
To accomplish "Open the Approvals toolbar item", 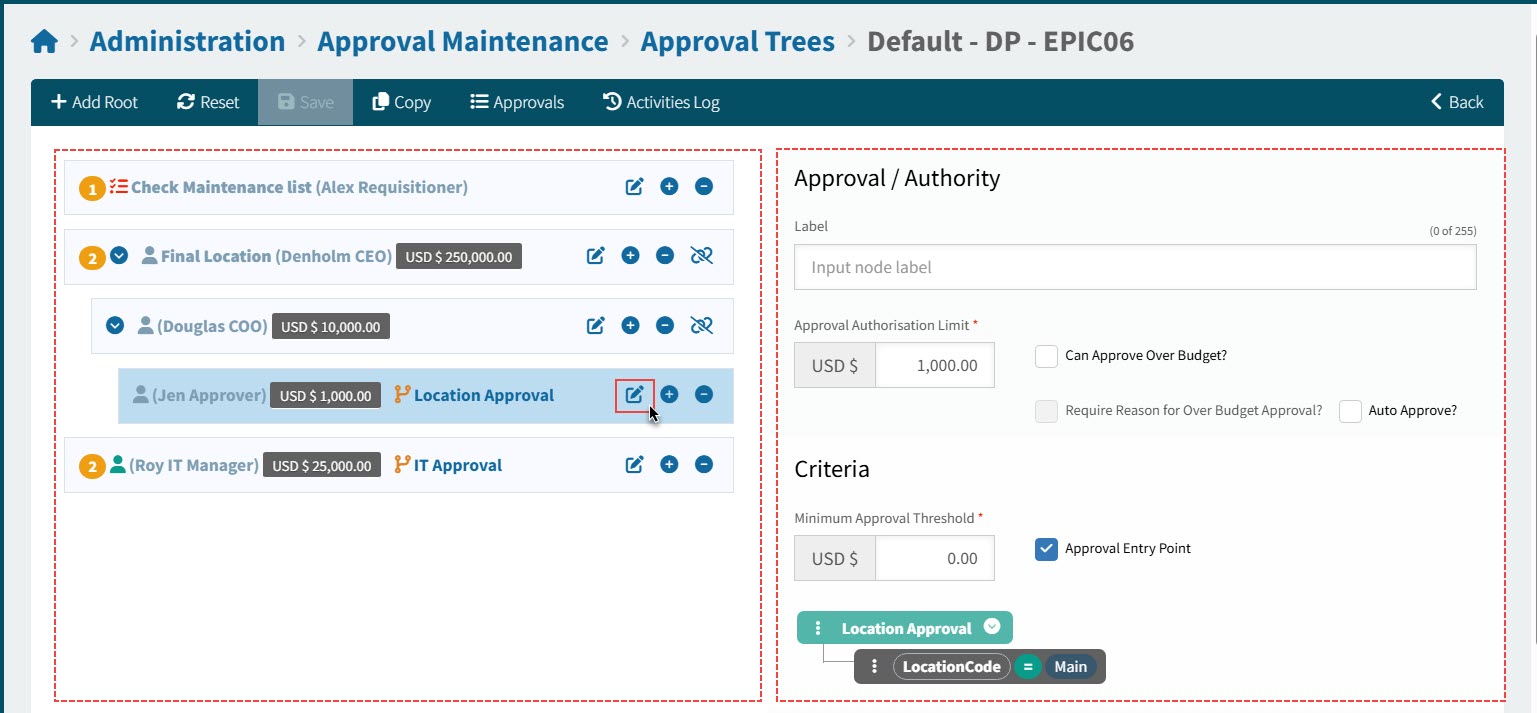I will [x=517, y=102].
